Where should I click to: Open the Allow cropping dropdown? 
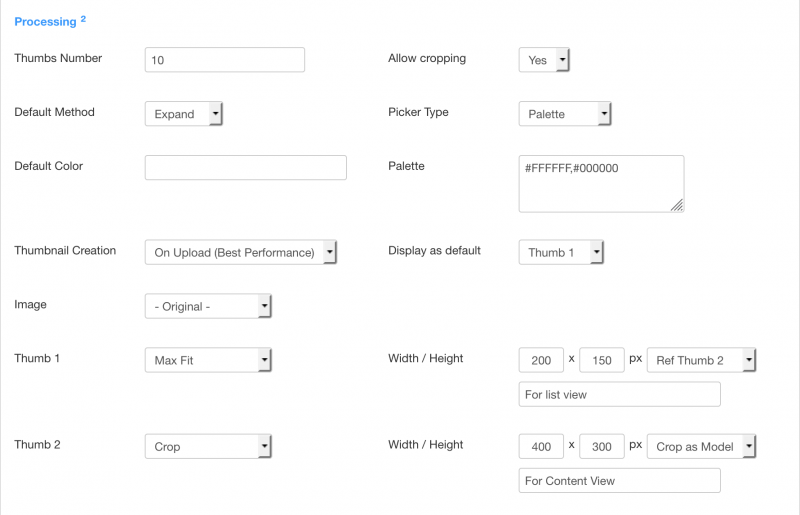[544, 60]
